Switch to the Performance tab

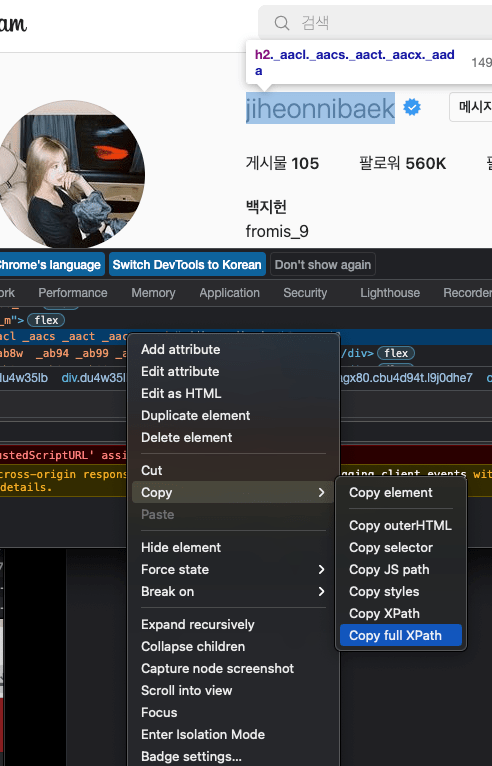click(x=73, y=293)
